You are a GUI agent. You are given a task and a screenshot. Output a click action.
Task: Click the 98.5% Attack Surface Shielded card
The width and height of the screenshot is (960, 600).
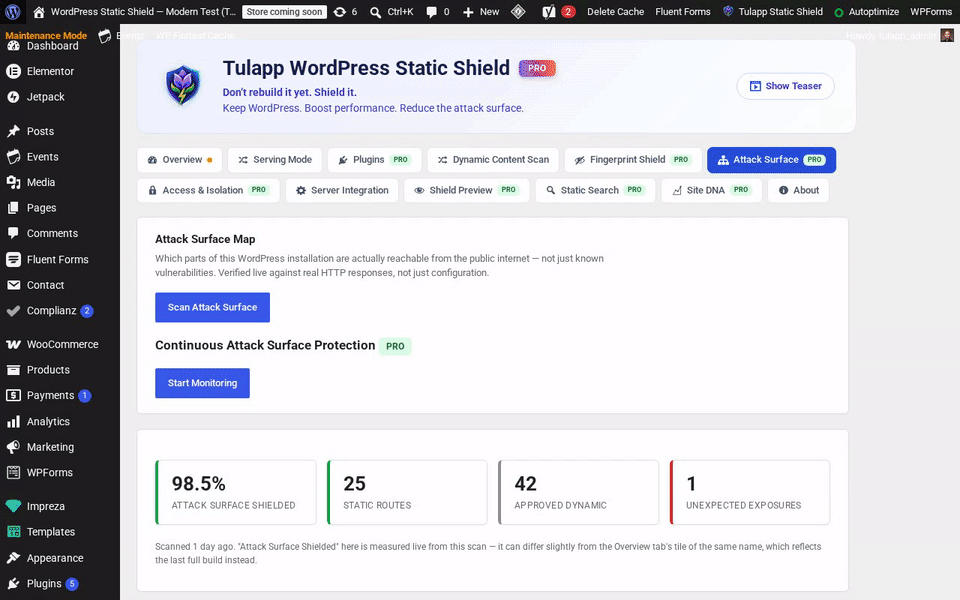click(236, 492)
